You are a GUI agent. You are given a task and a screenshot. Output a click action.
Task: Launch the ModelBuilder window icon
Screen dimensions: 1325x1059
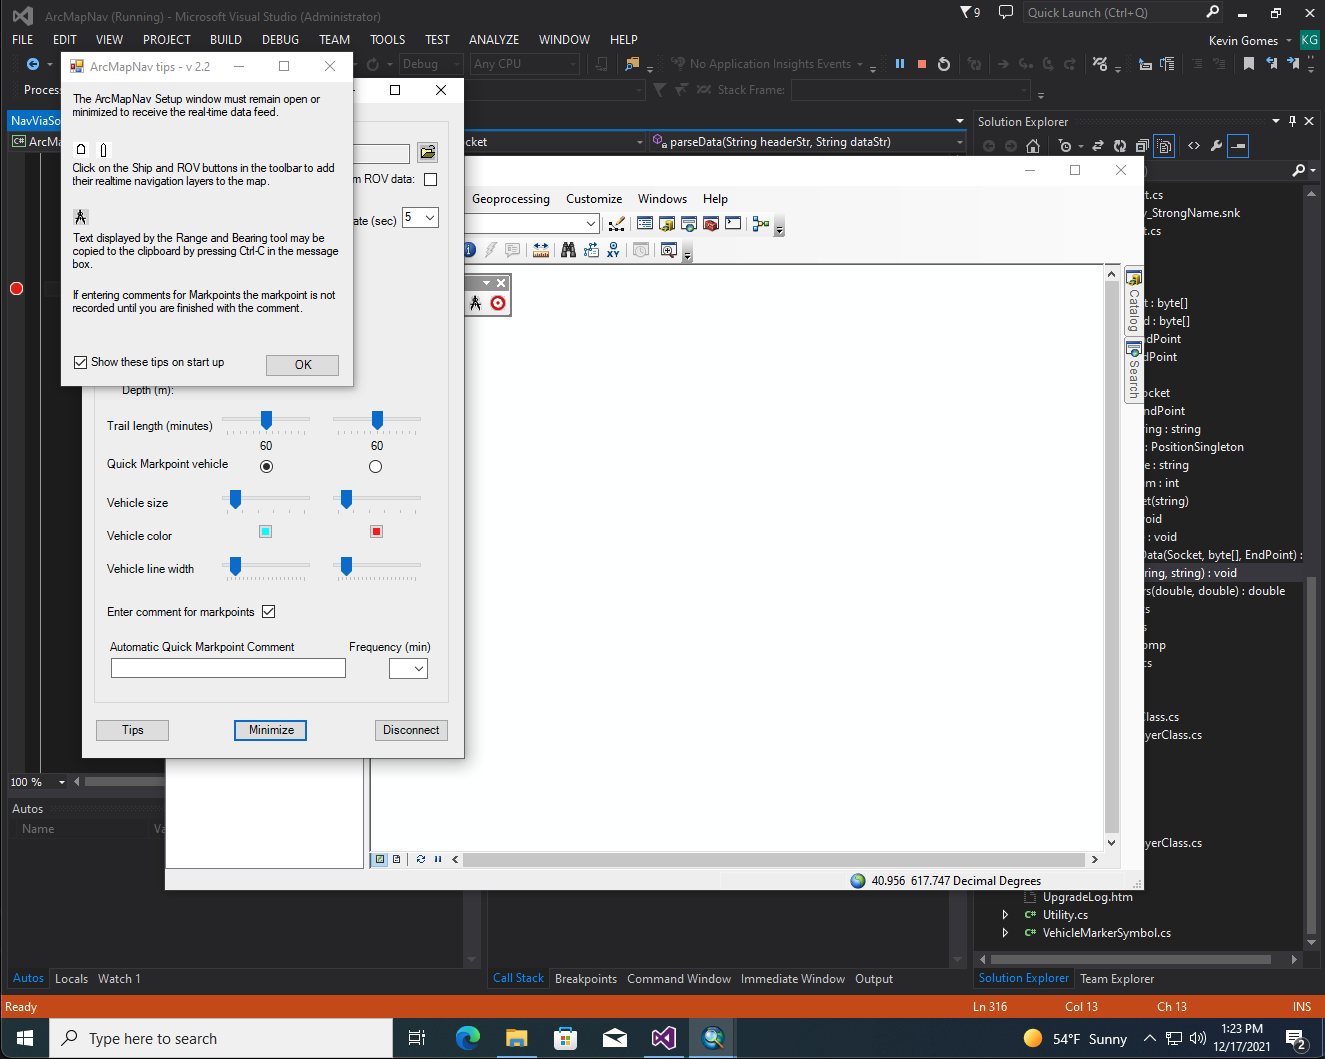[x=761, y=223]
